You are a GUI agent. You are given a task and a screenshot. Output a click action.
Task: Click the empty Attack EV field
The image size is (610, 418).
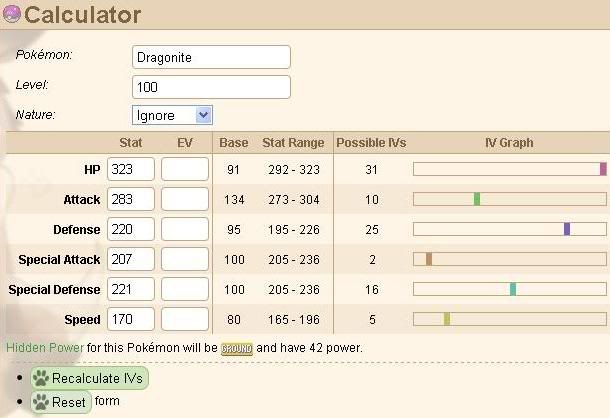(x=185, y=199)
